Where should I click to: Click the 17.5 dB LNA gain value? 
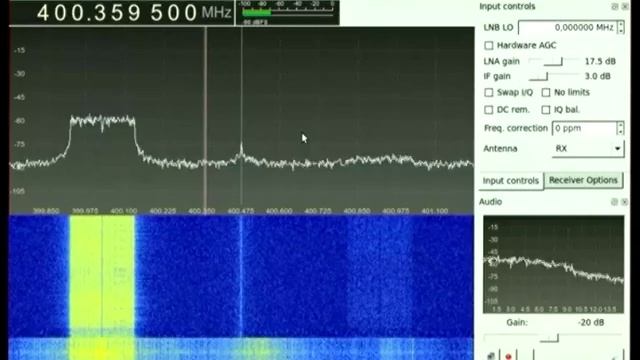pyautogui.click(x=600, y=62)
